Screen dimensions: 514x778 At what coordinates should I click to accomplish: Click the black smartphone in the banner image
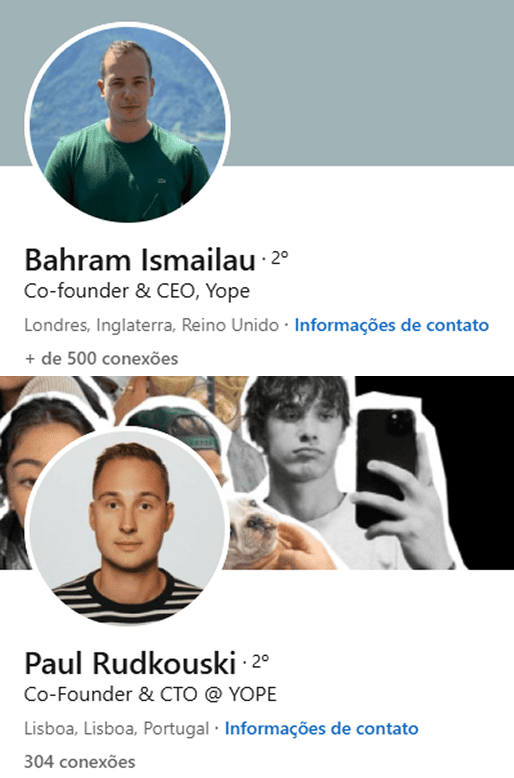386,466
